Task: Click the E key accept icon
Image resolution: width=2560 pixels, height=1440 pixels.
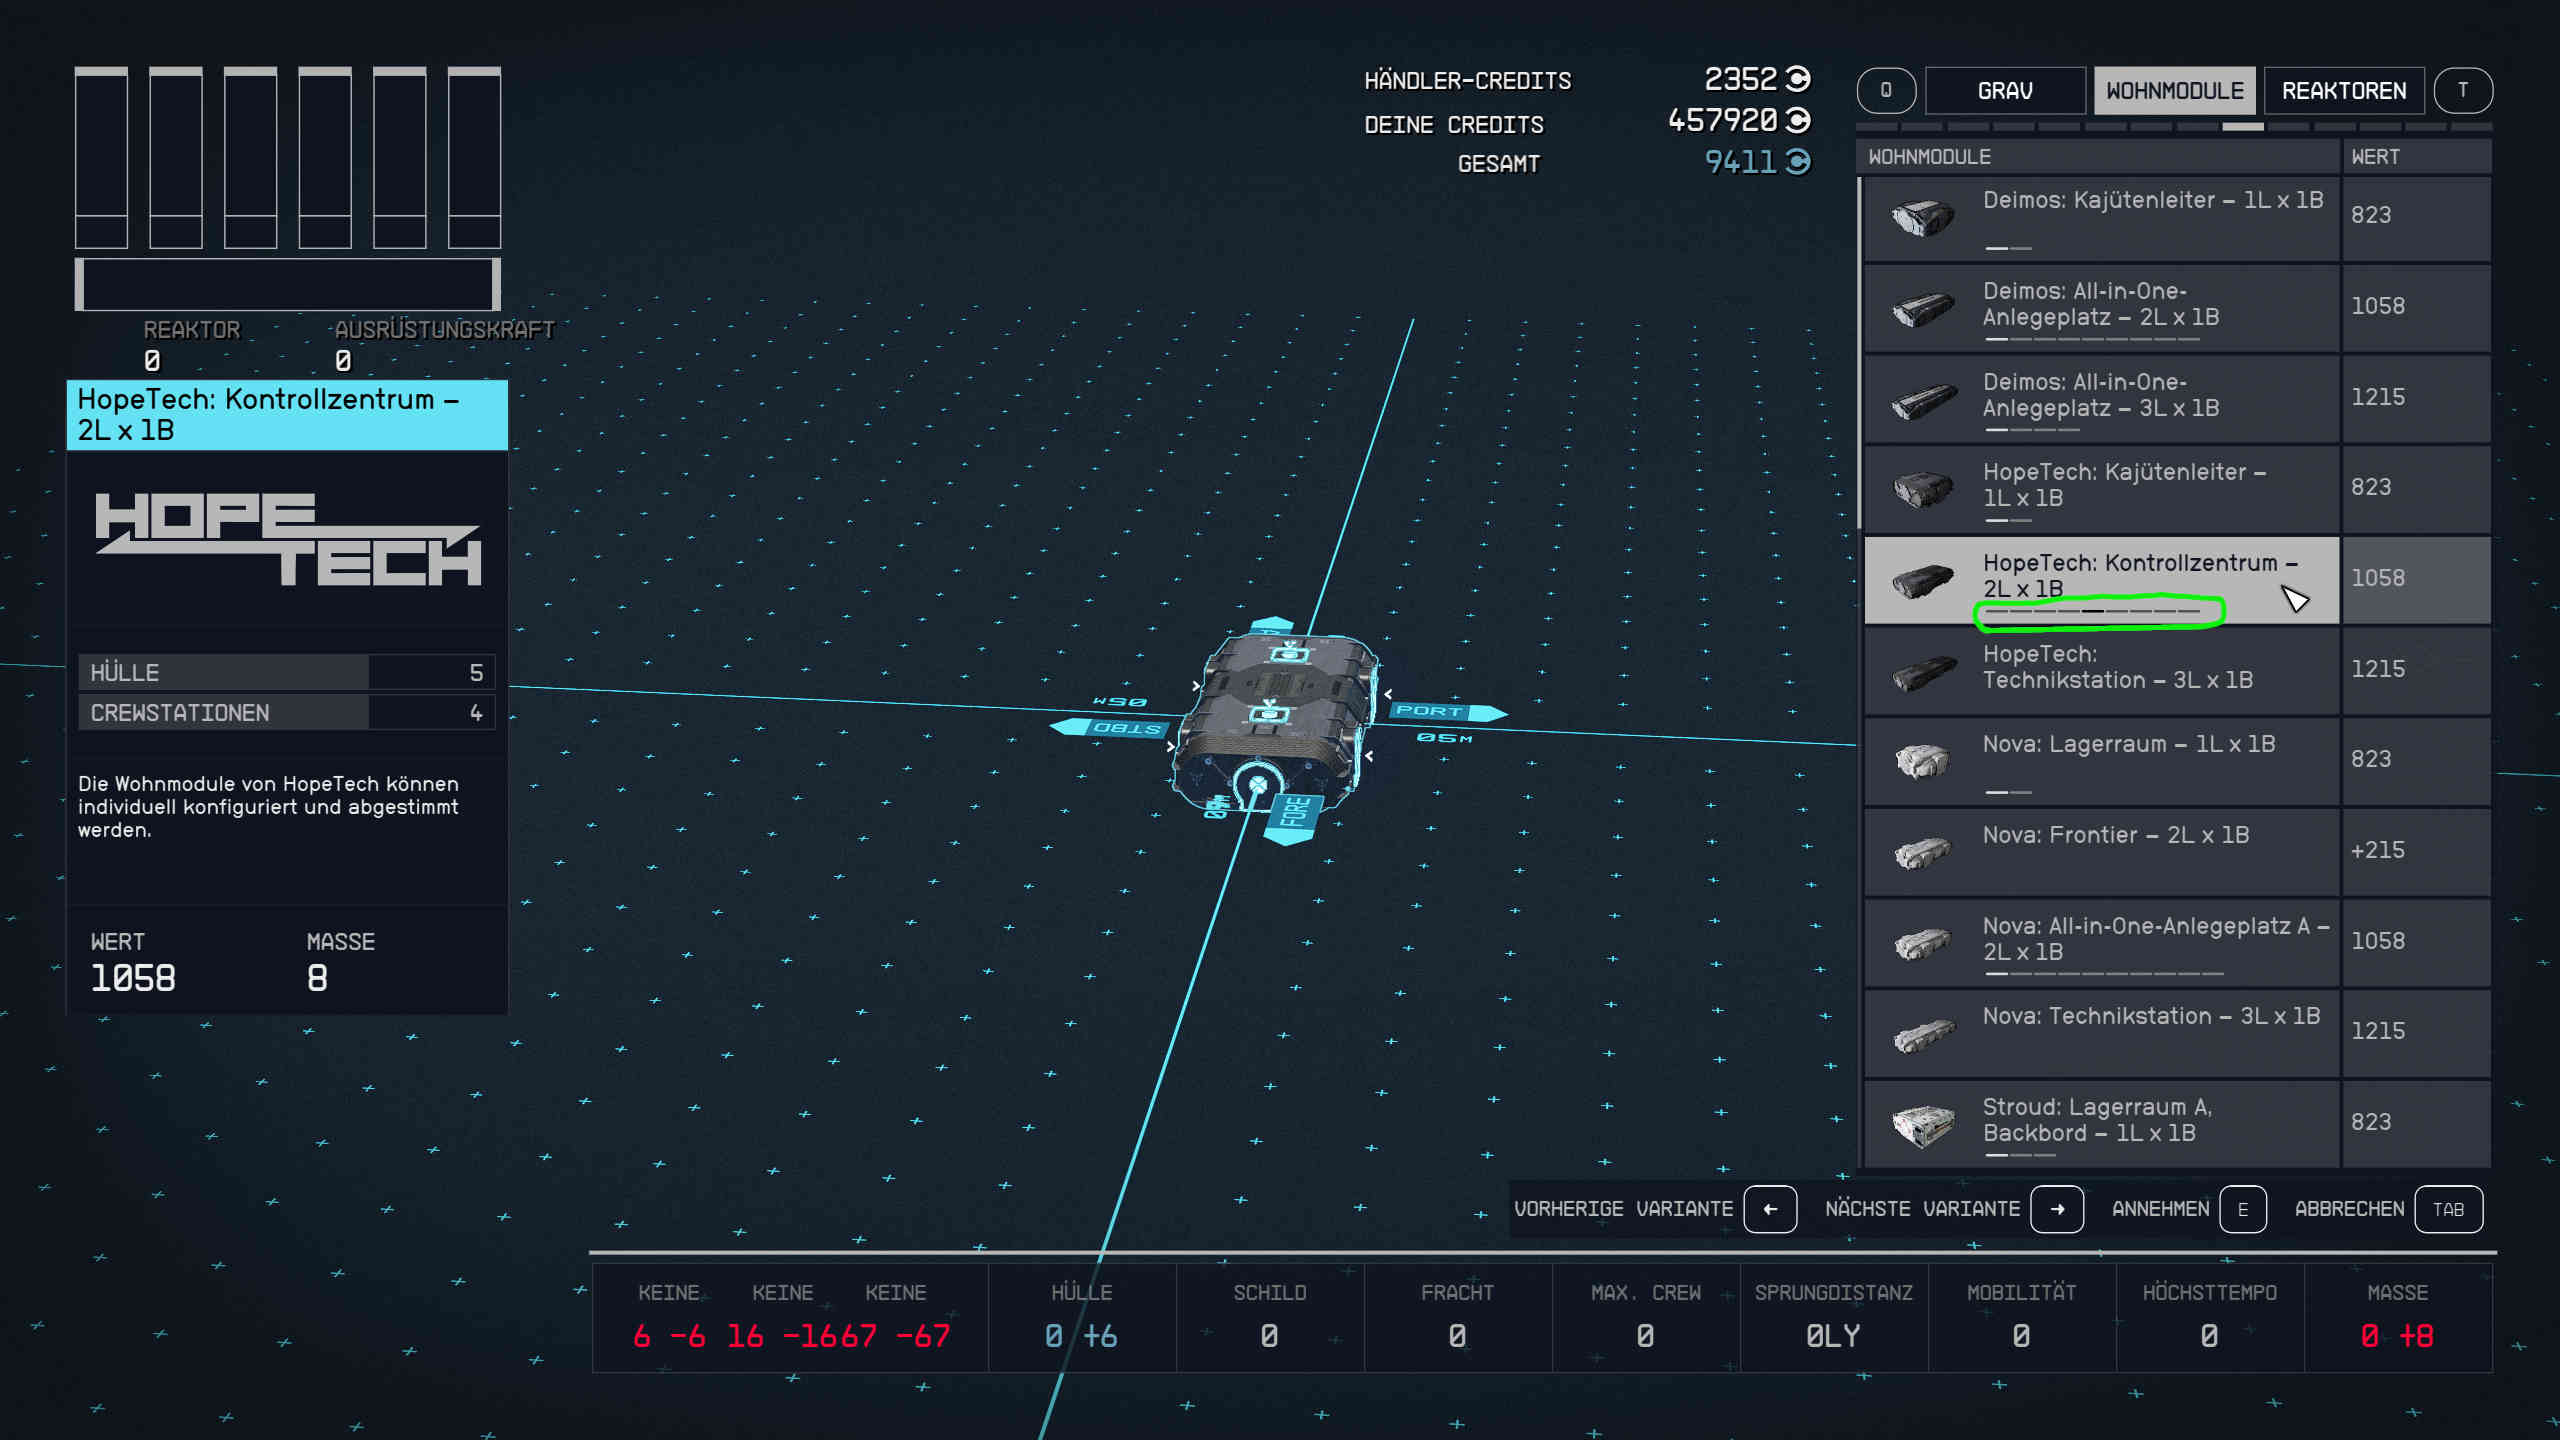Action: [x=2242, y=1209]
